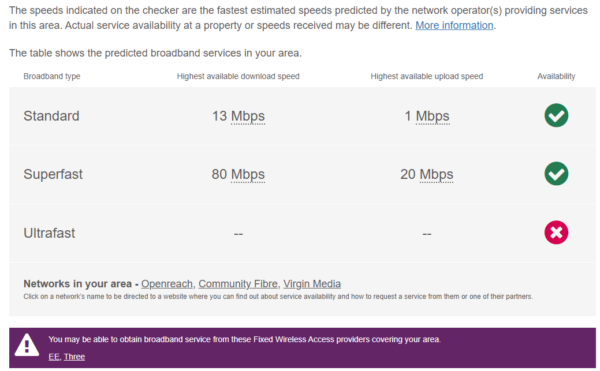Click the green checkmark icon for Superfast
The height and width of the screenshot is (371, 600).
click(556, 174)
